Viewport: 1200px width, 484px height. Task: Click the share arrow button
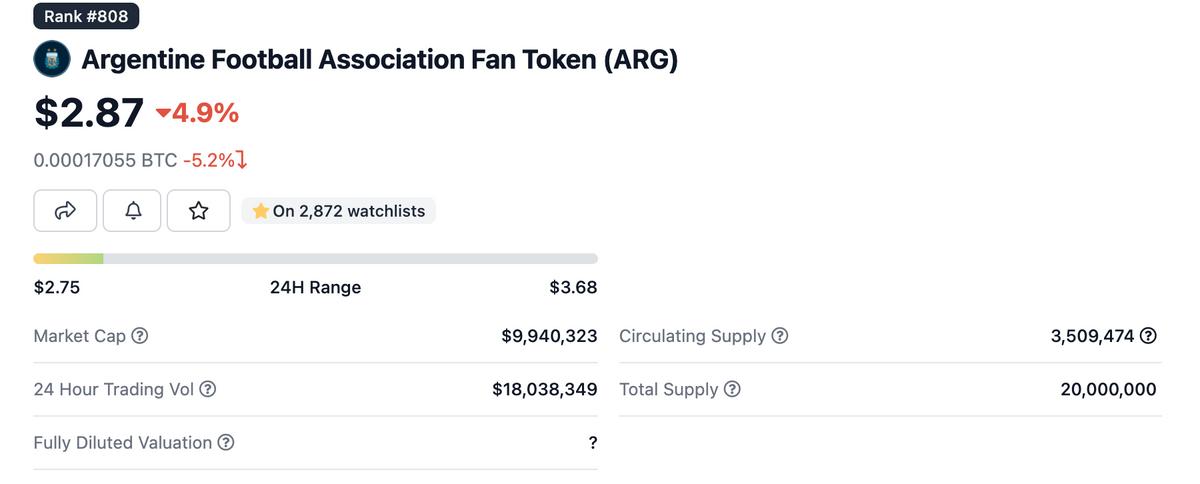coord(65,211)
